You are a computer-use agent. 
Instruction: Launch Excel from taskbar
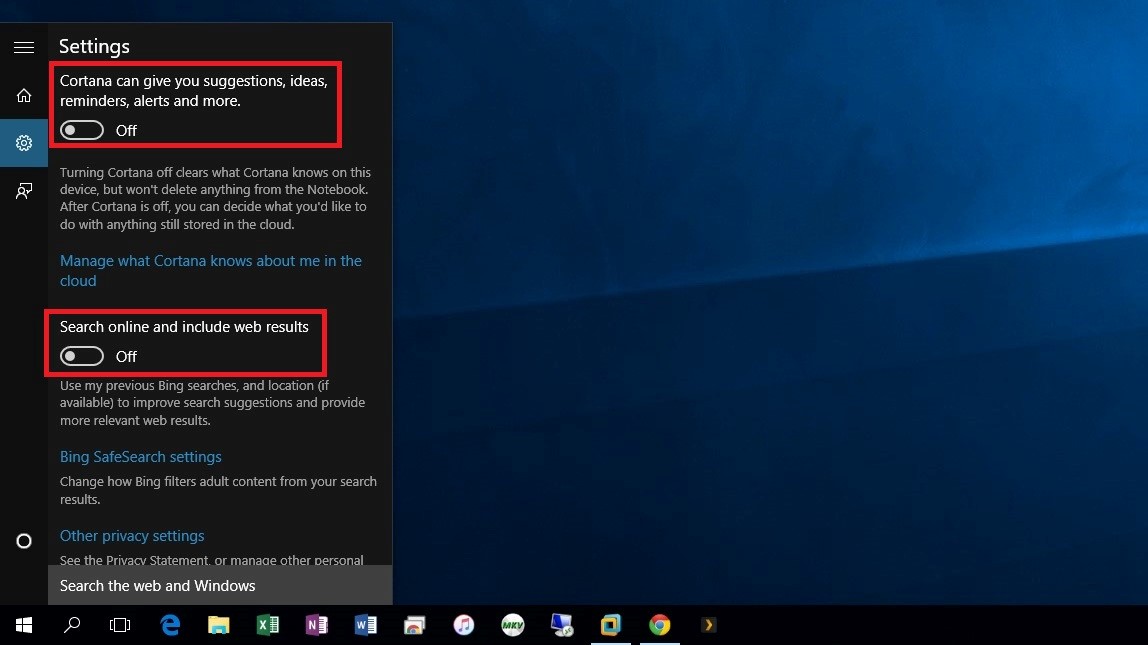point(267,625)
